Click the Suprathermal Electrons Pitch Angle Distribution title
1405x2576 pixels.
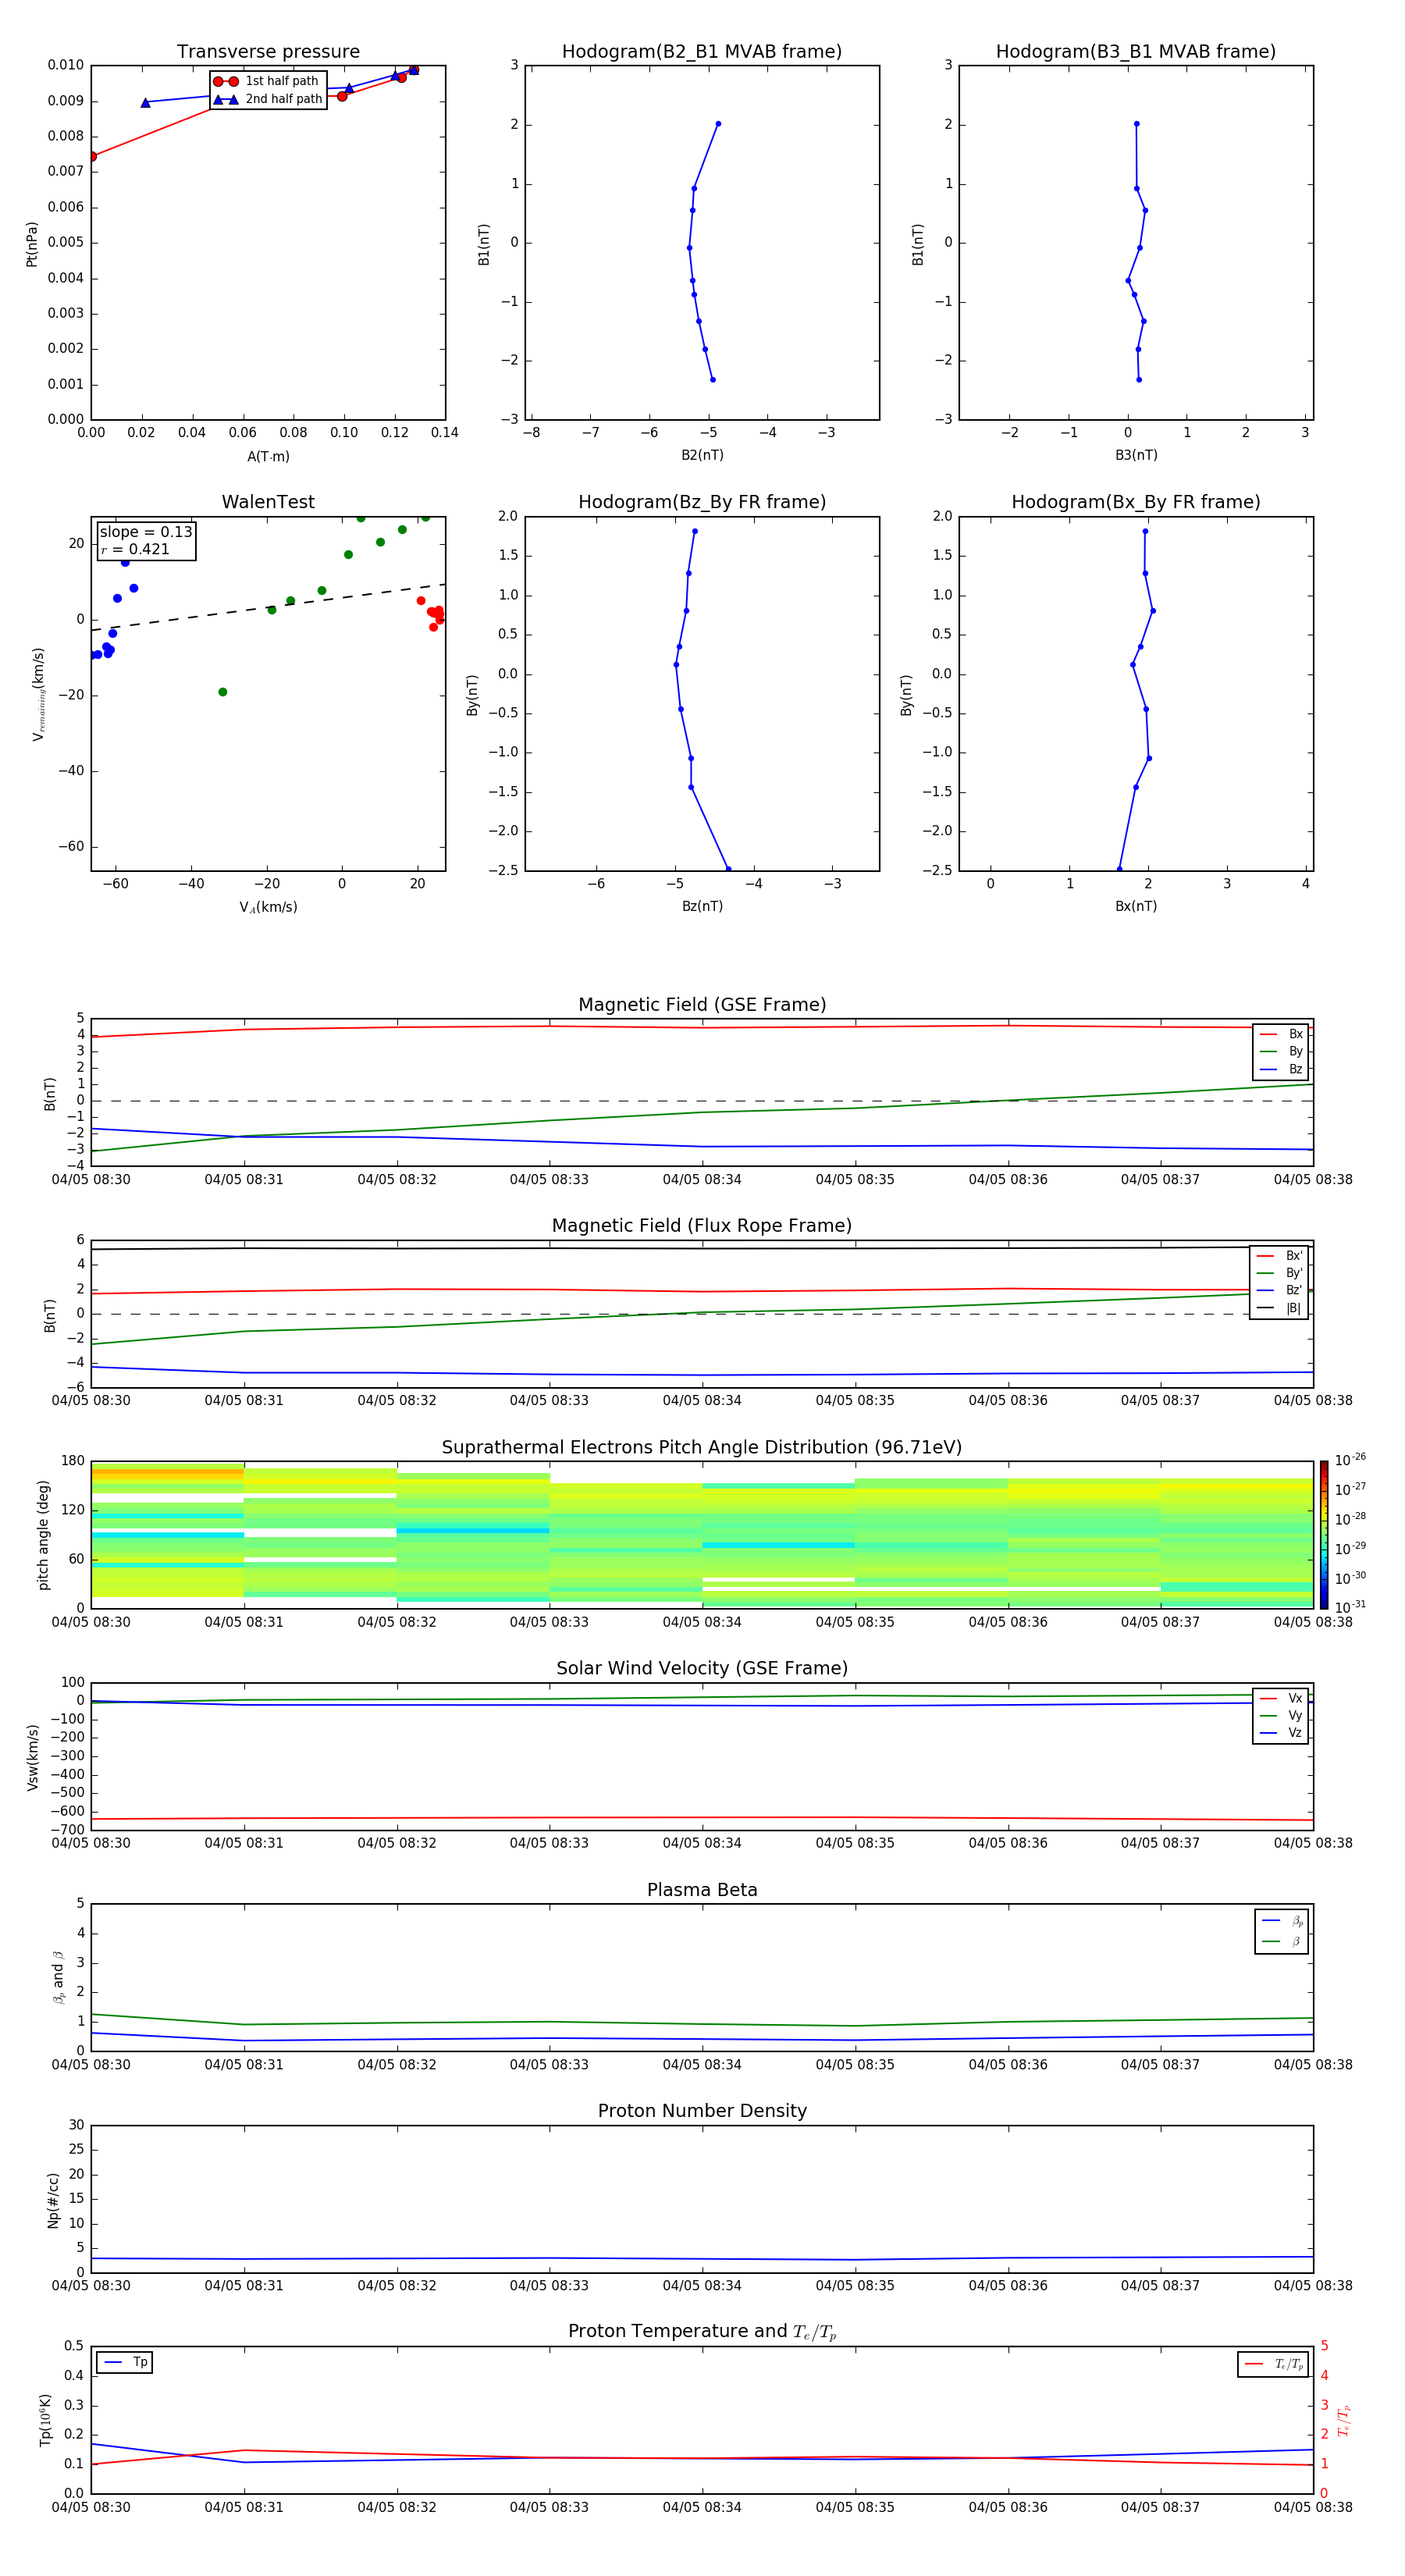coord(702,1447)
